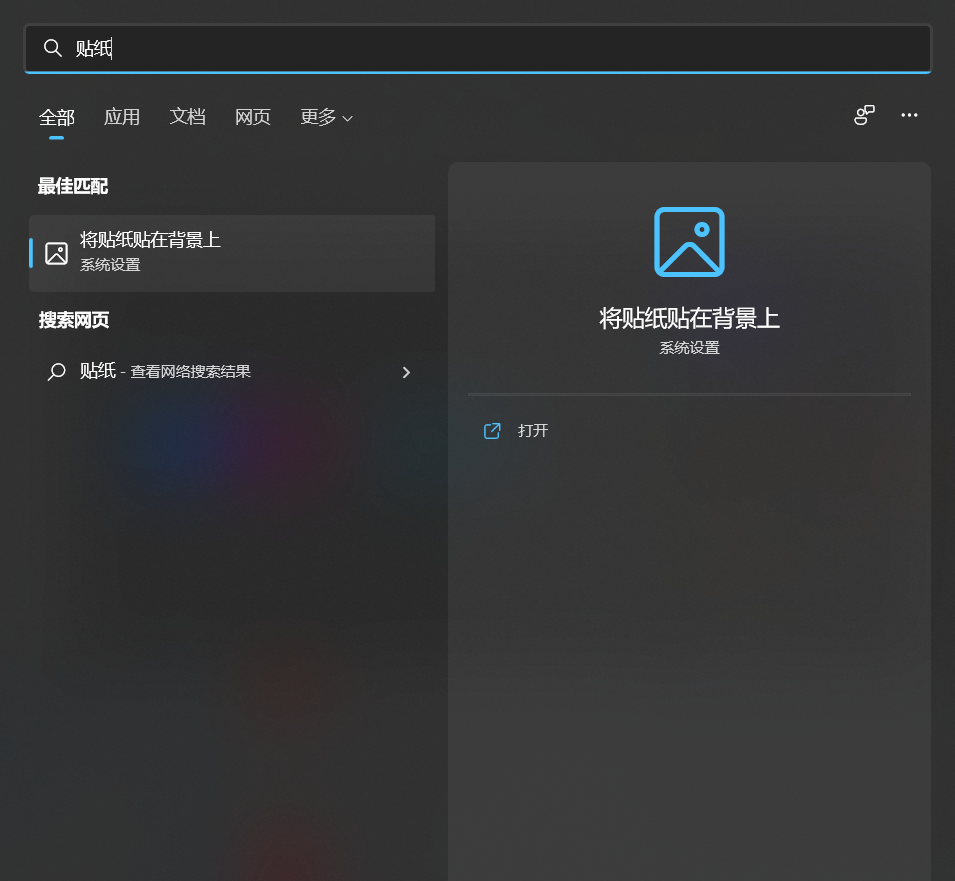Screen dimensions: 955x881
Task: Click the magnifier icon beside 贴纸 web suggestion
Action: click(x=56, y=371)
